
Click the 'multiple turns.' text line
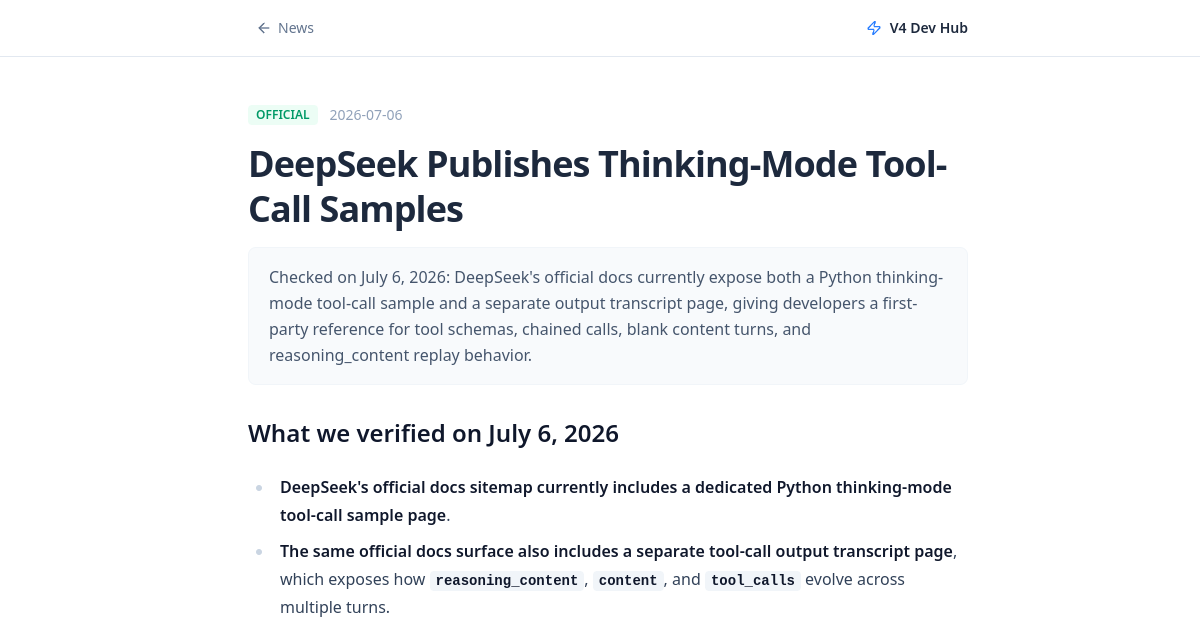[x=335, y=607]
